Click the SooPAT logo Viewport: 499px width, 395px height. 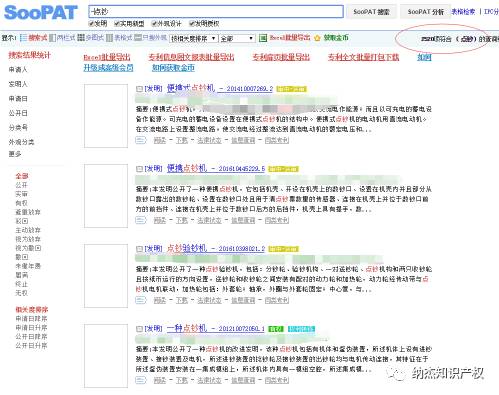click(x=40, y=13)
